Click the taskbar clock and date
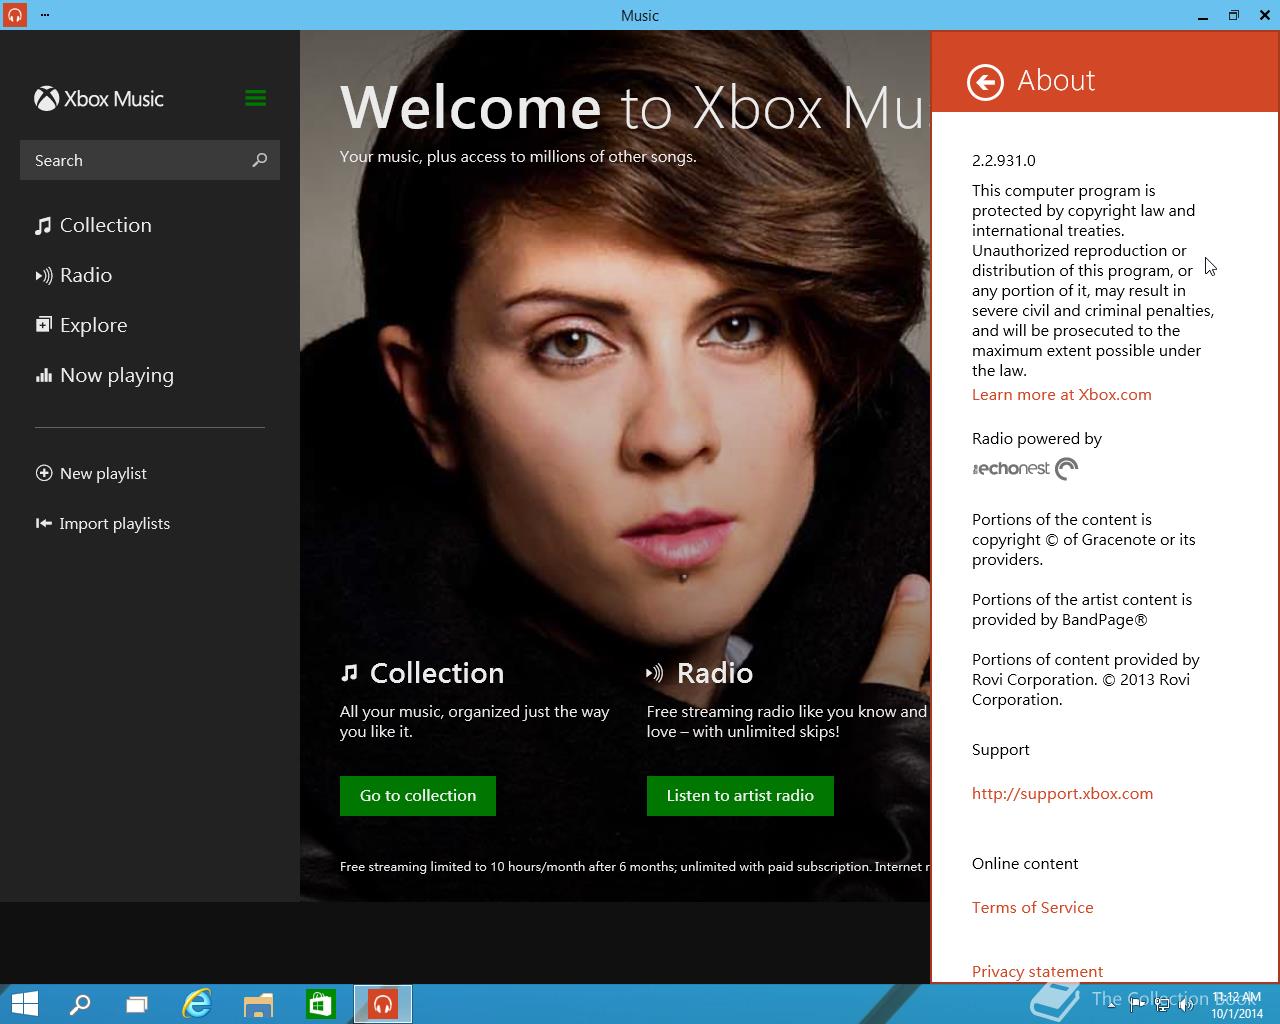Viewport: 1280px width, 1024px height. [x=1236, y=1005]
